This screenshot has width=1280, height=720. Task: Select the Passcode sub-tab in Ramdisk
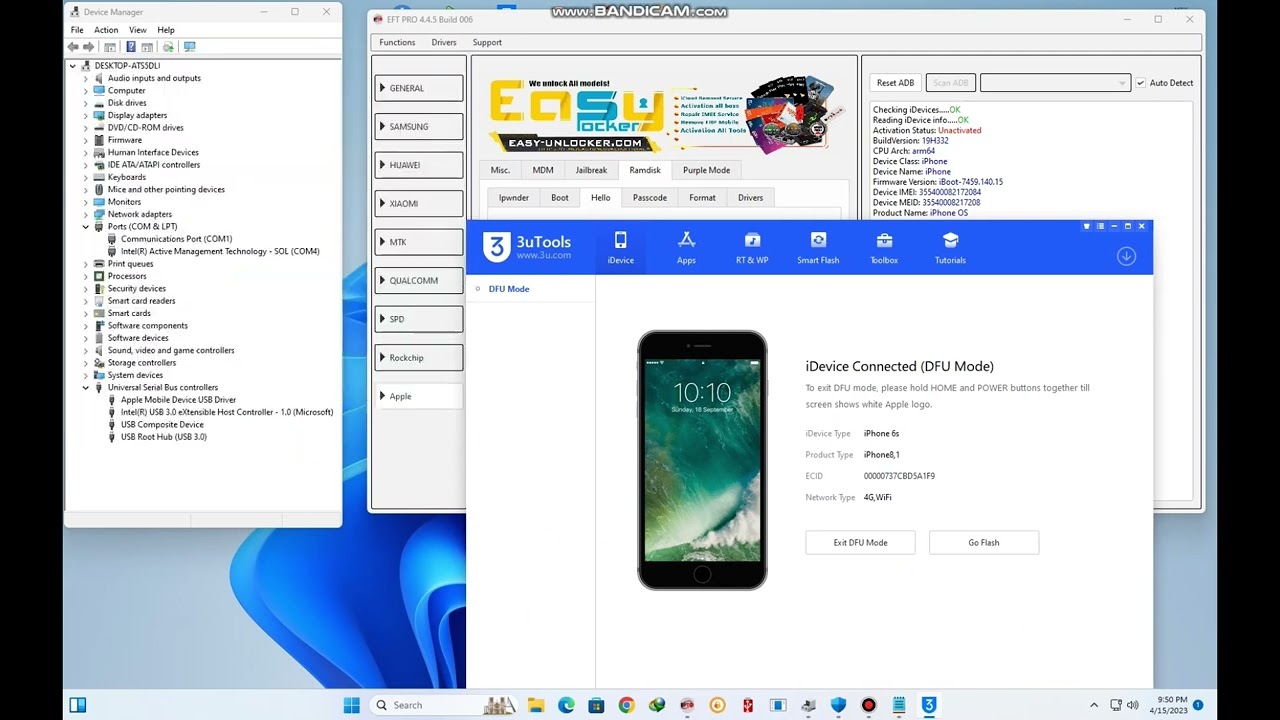coord(649,198)
